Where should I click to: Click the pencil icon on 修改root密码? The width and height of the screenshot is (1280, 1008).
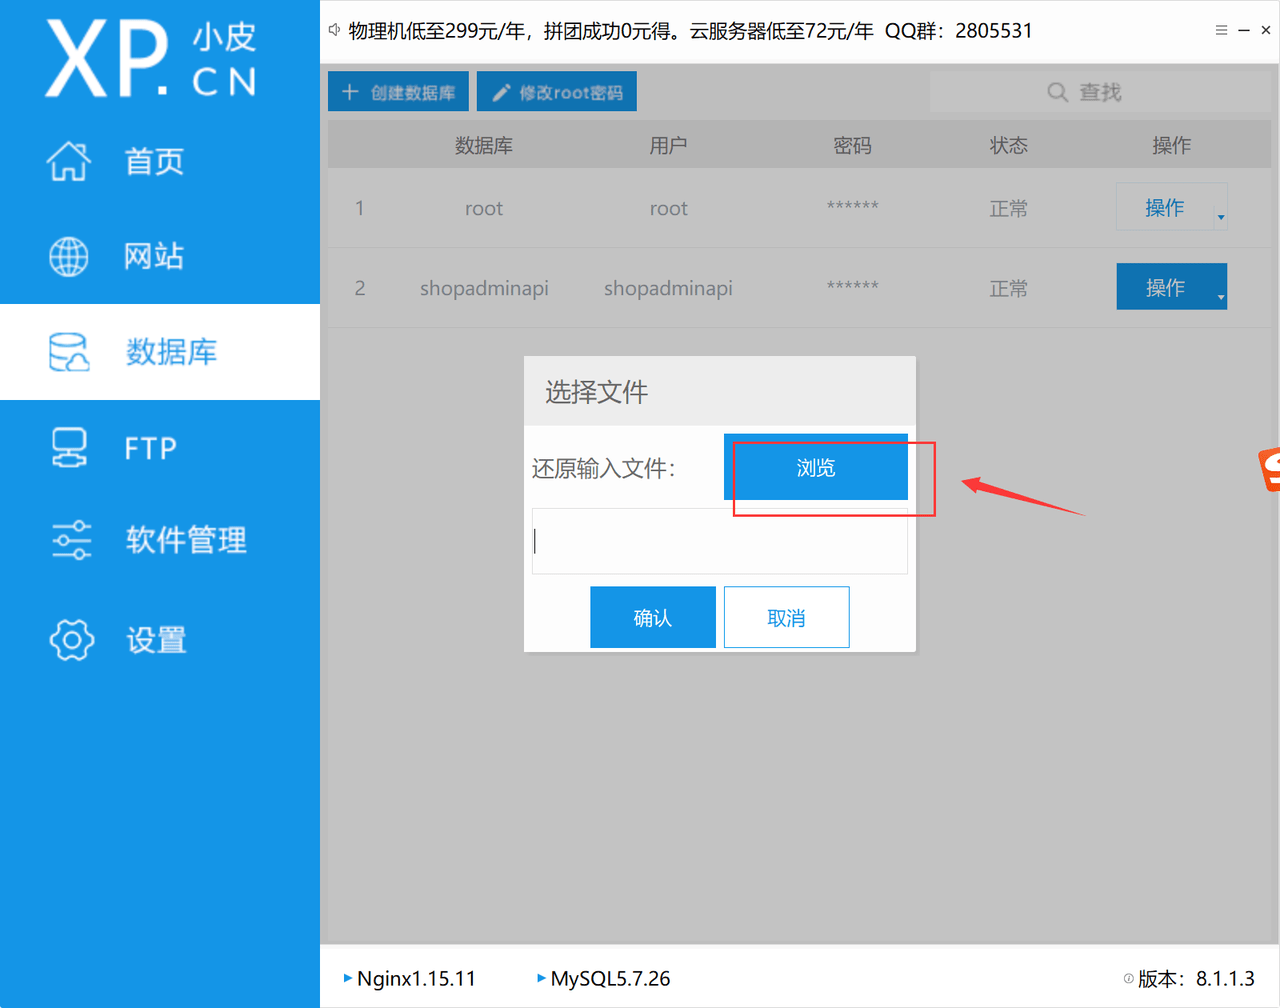[501, 92]
